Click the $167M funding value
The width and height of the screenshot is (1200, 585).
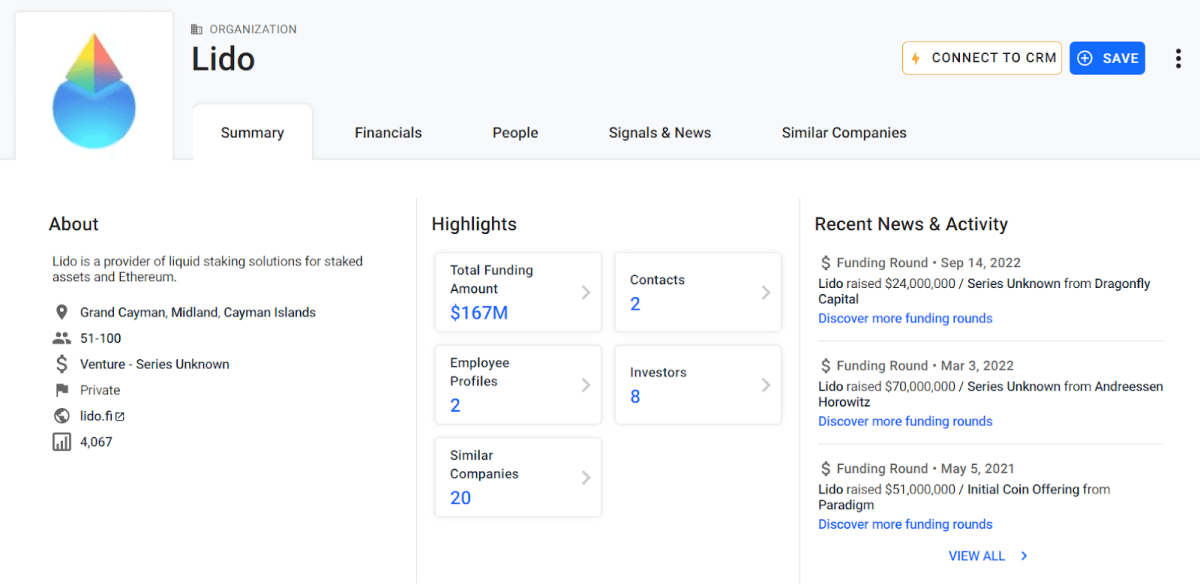click(479, 313)
